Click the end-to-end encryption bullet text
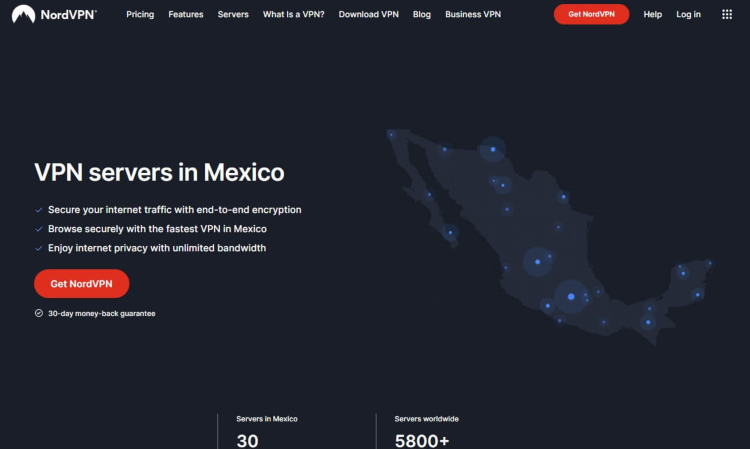Screen dimensions: 750x449 (175, 209)
